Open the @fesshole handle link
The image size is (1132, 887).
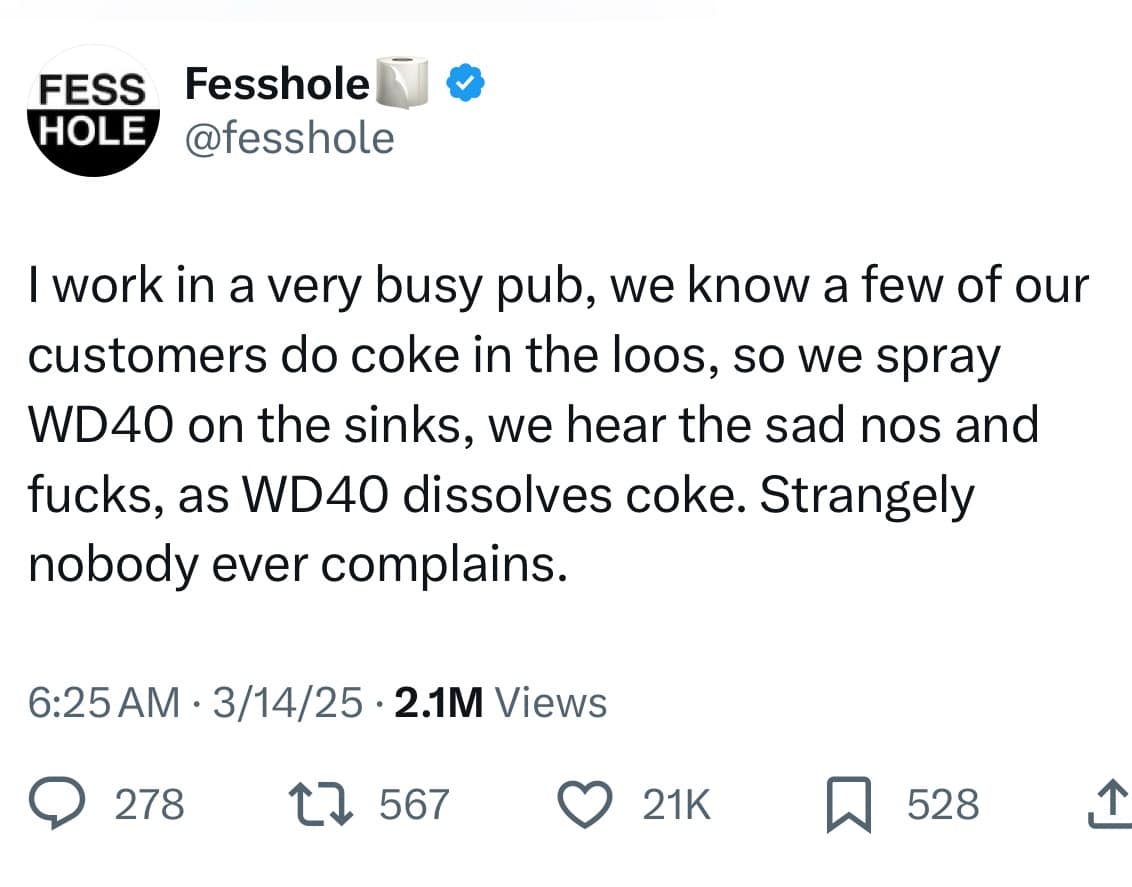[x=289, y=137]
